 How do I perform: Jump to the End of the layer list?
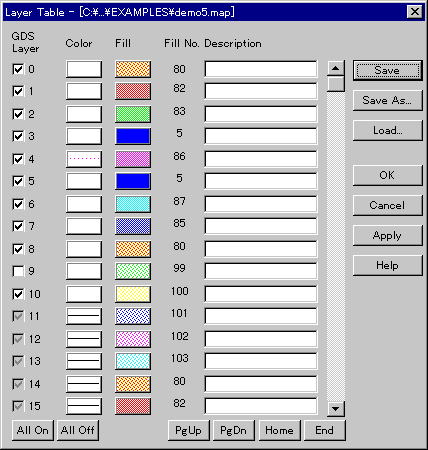(x=324, y=430)
